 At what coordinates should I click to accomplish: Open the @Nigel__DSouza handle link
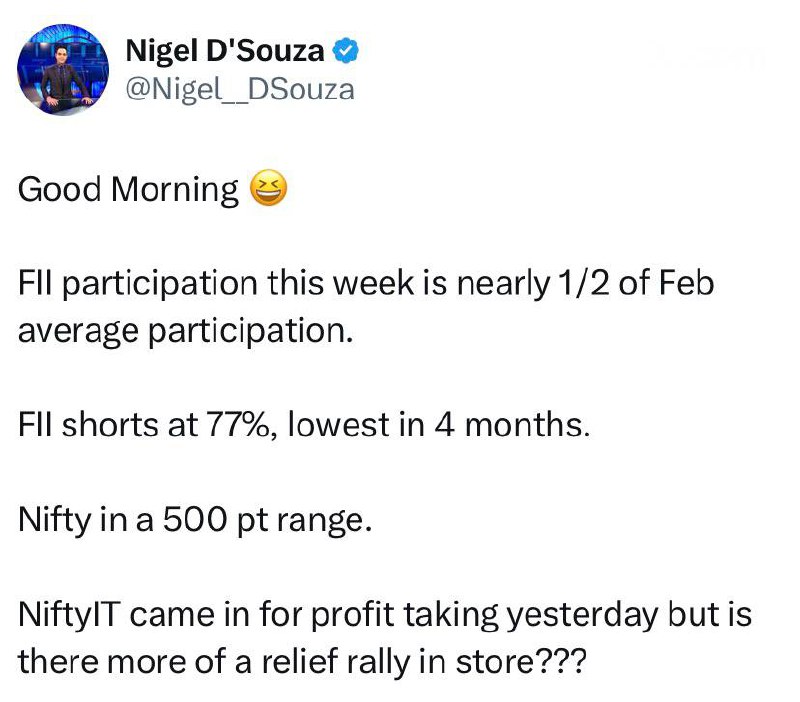click(x=240, y=89)
